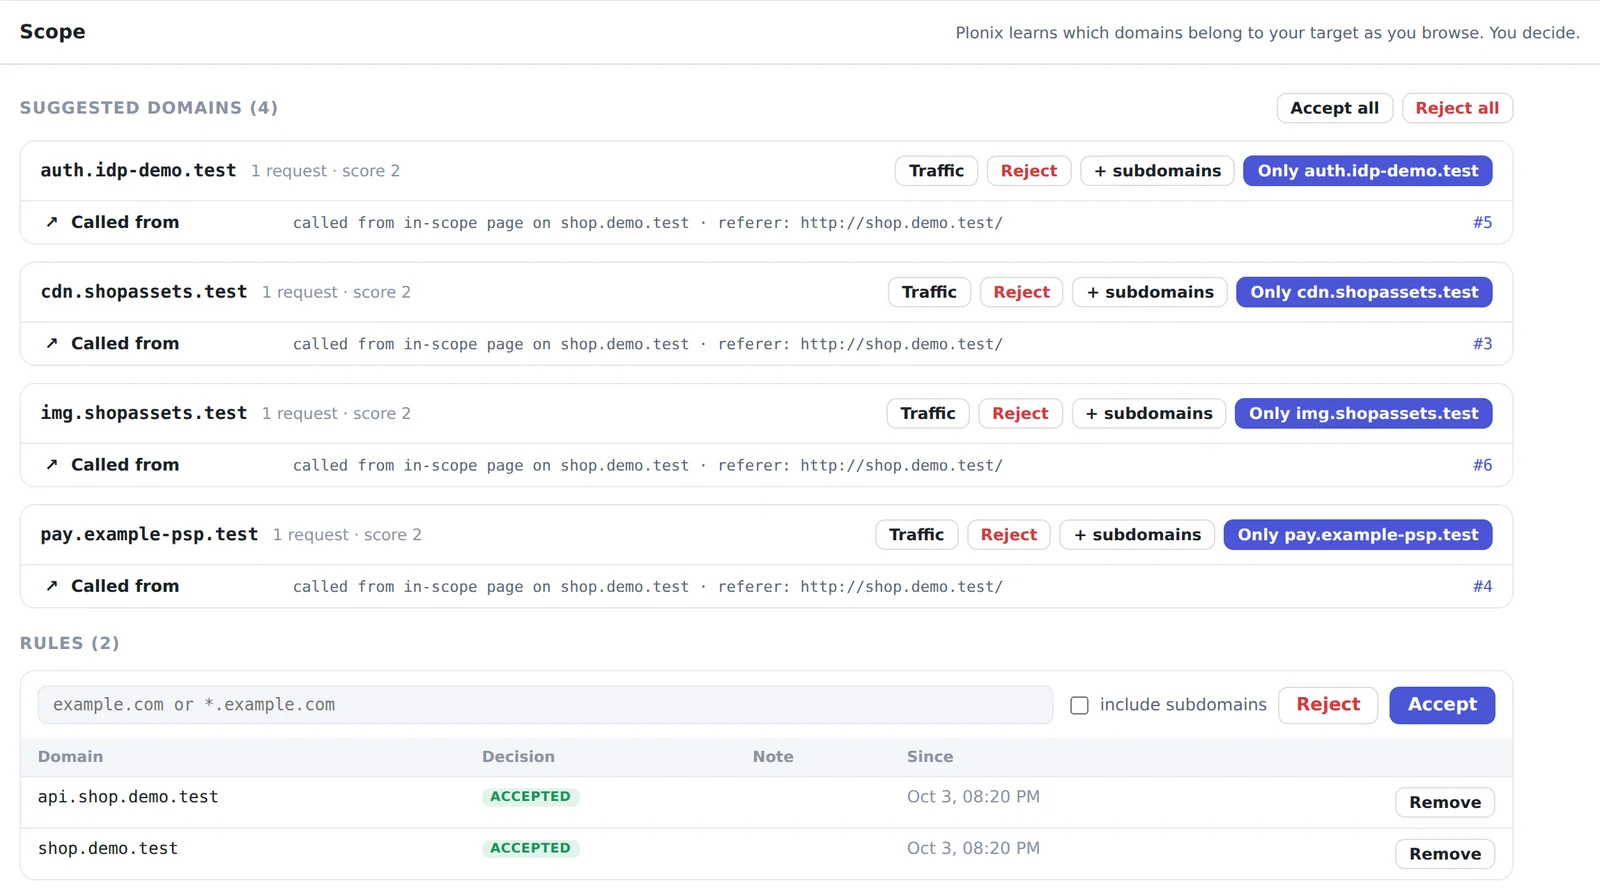This screenshot has height=893, width=1600.
Task: Accept all suggested domains
Action: [x=1334, y=108]
